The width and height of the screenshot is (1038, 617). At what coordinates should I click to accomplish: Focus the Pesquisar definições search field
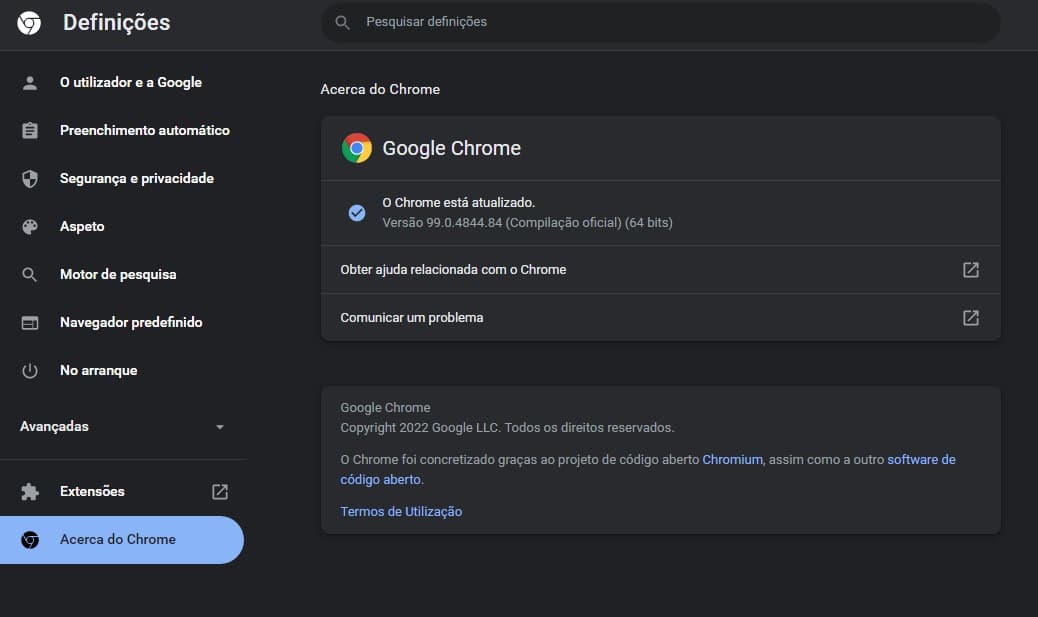(660, 22)
